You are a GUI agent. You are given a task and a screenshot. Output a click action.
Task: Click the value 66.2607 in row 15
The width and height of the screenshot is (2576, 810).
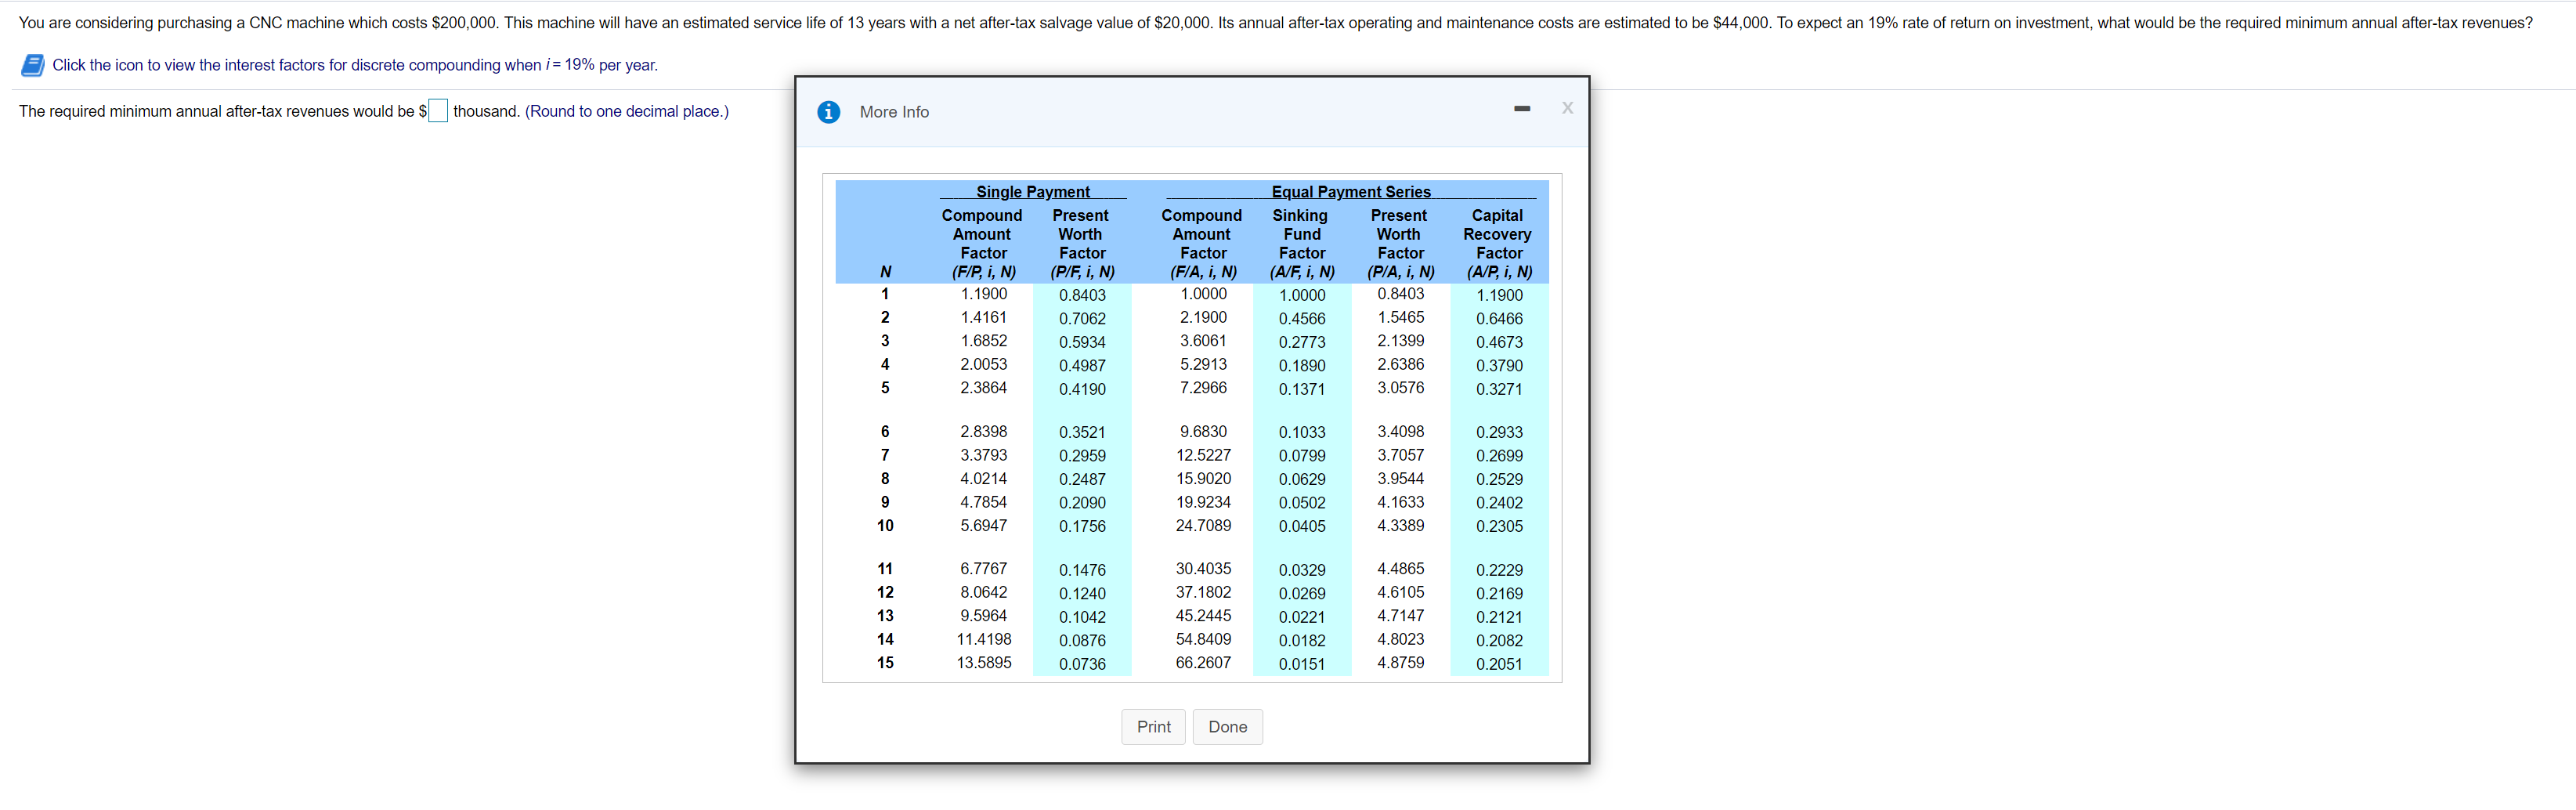point(1203,663)
